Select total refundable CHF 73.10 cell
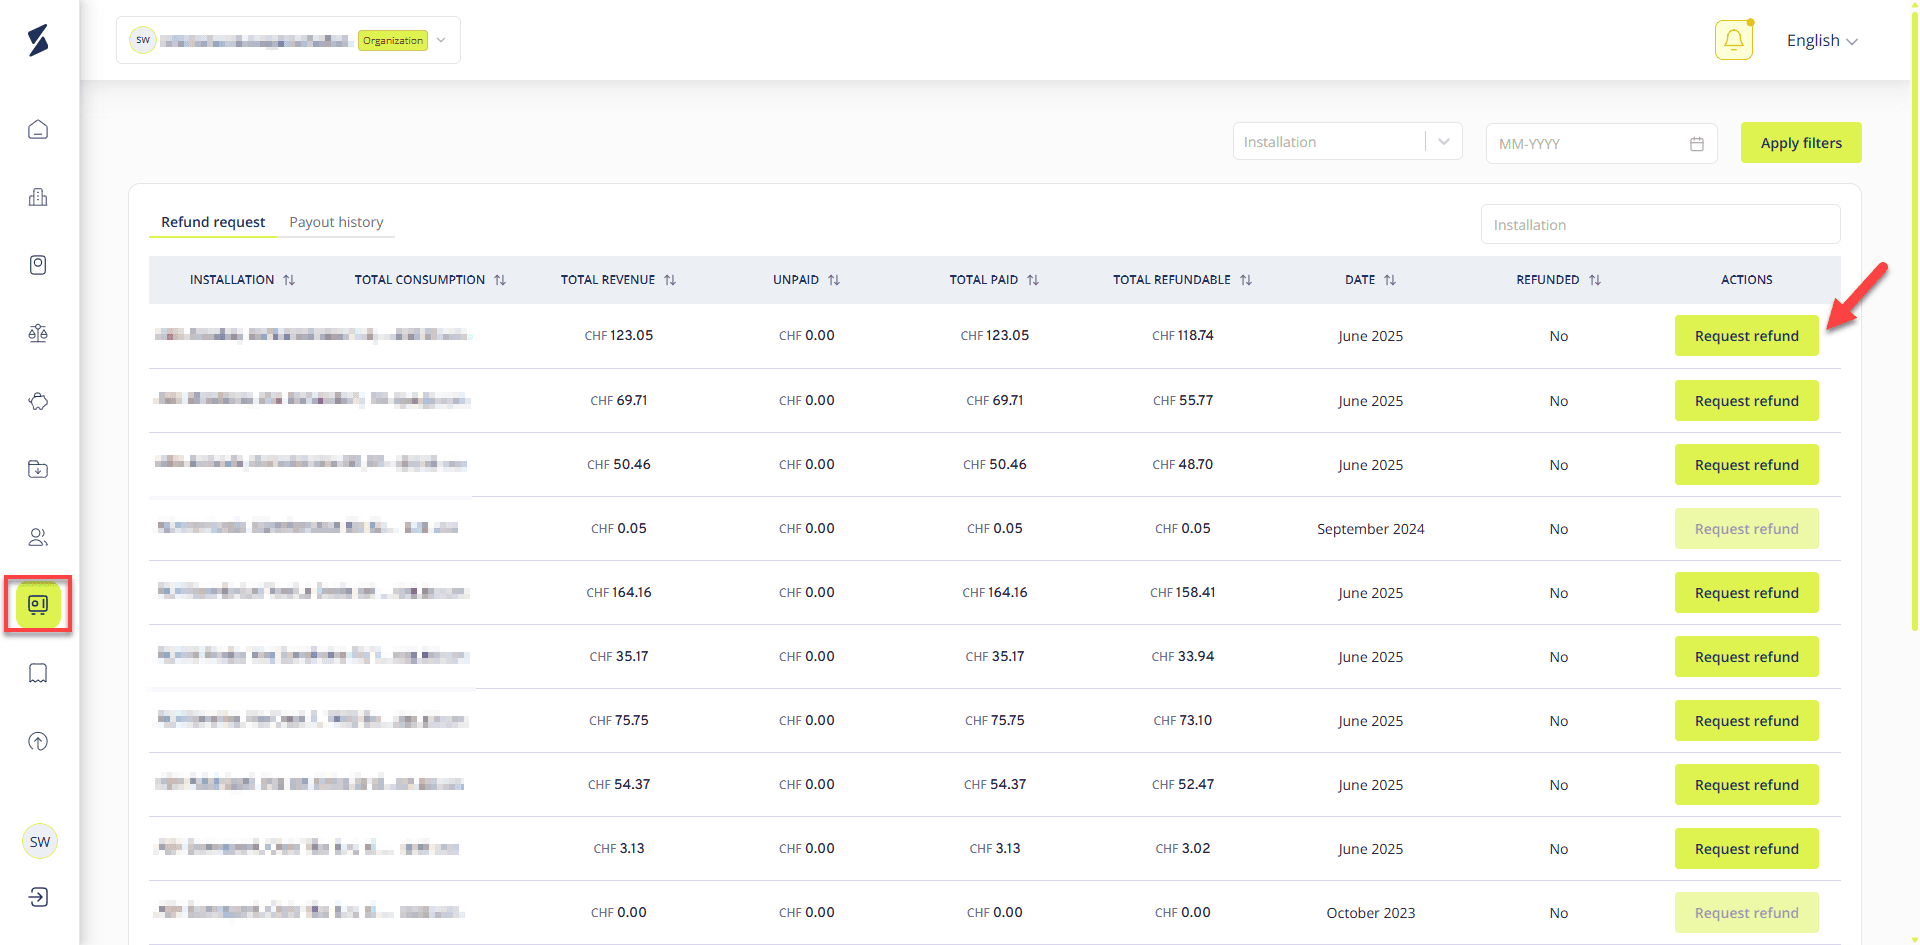Image resolution: width=1920 pixels, height=945 pixels. (x=1182, y=720)
